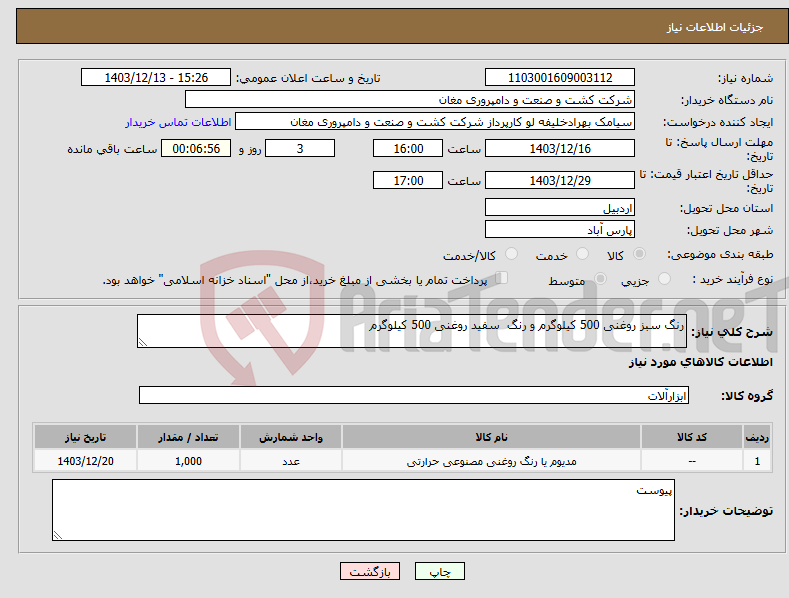Click item name مدیوم یا رنگ روغنی مصنوعی حرارتی
The width and height of the screenshot is (789, 598).
[491, 461]
